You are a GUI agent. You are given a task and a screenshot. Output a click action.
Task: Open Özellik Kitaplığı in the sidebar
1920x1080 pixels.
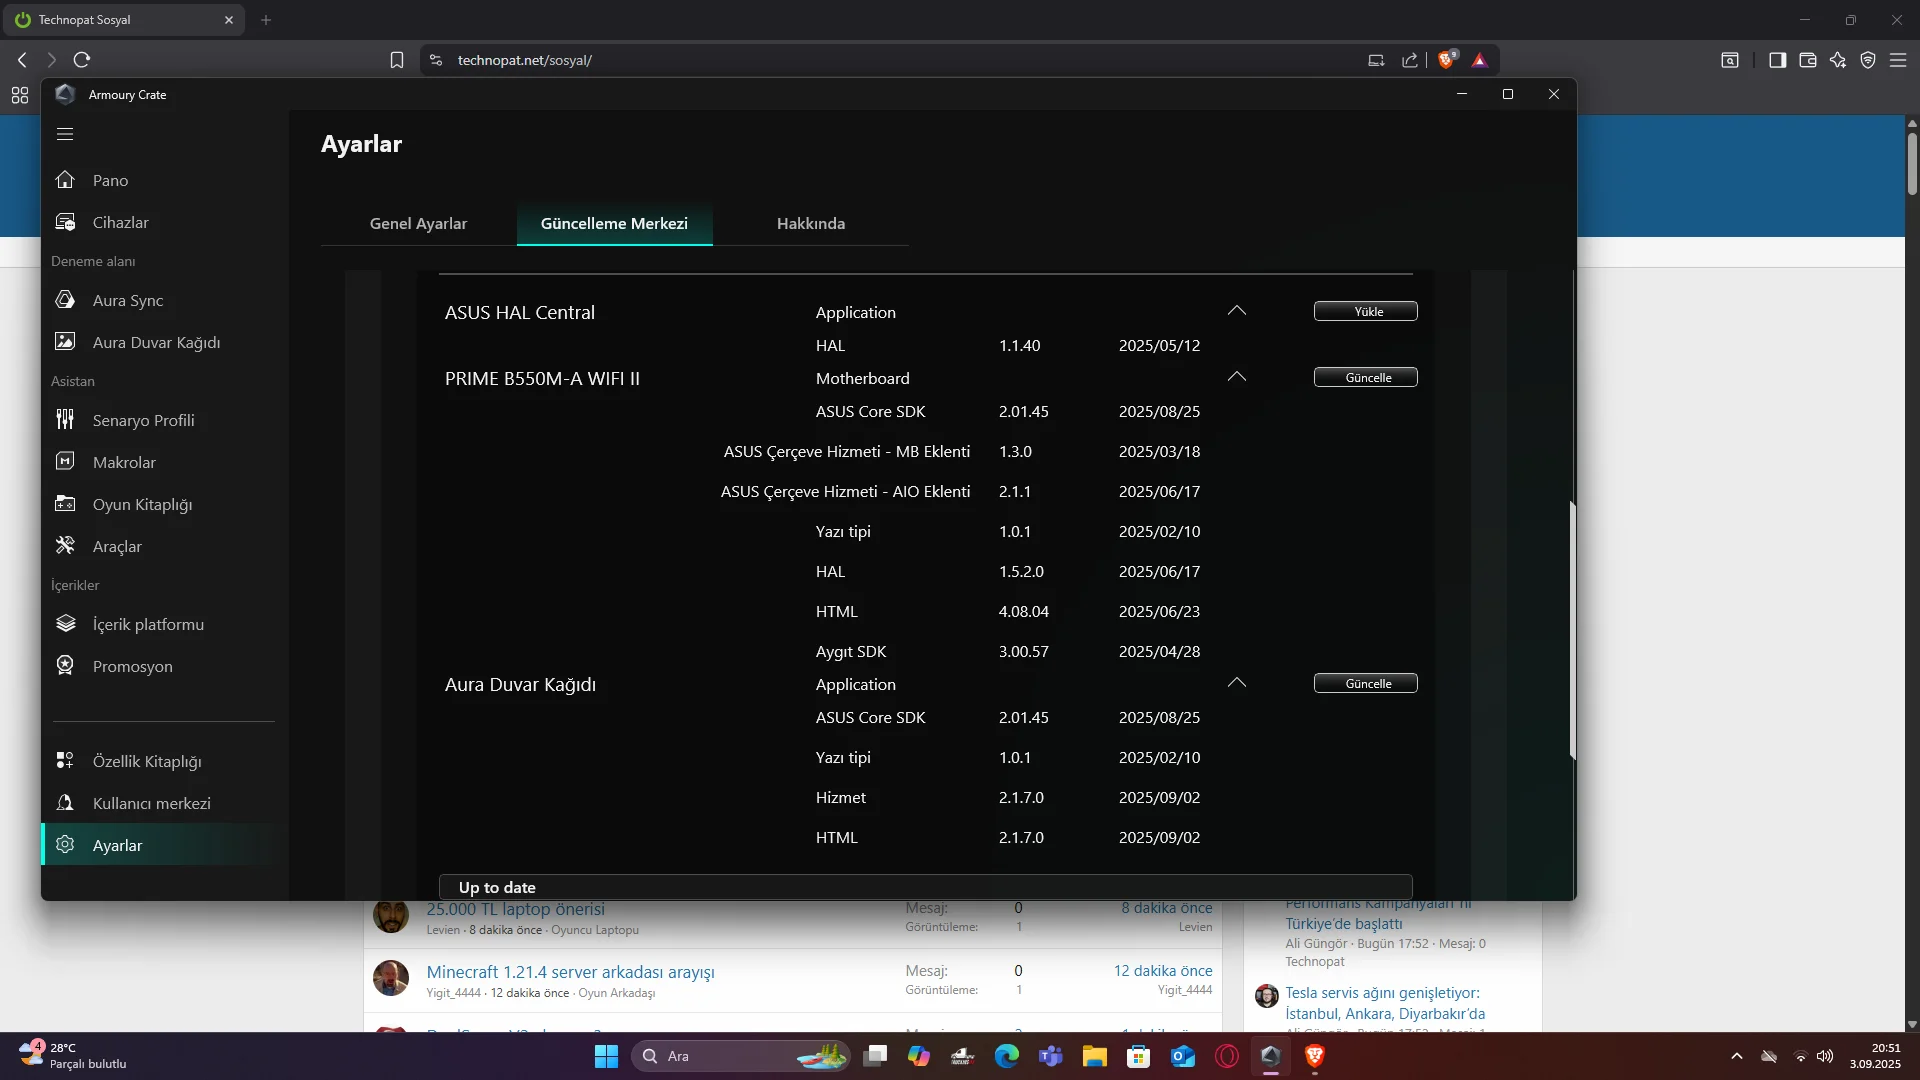146,761
